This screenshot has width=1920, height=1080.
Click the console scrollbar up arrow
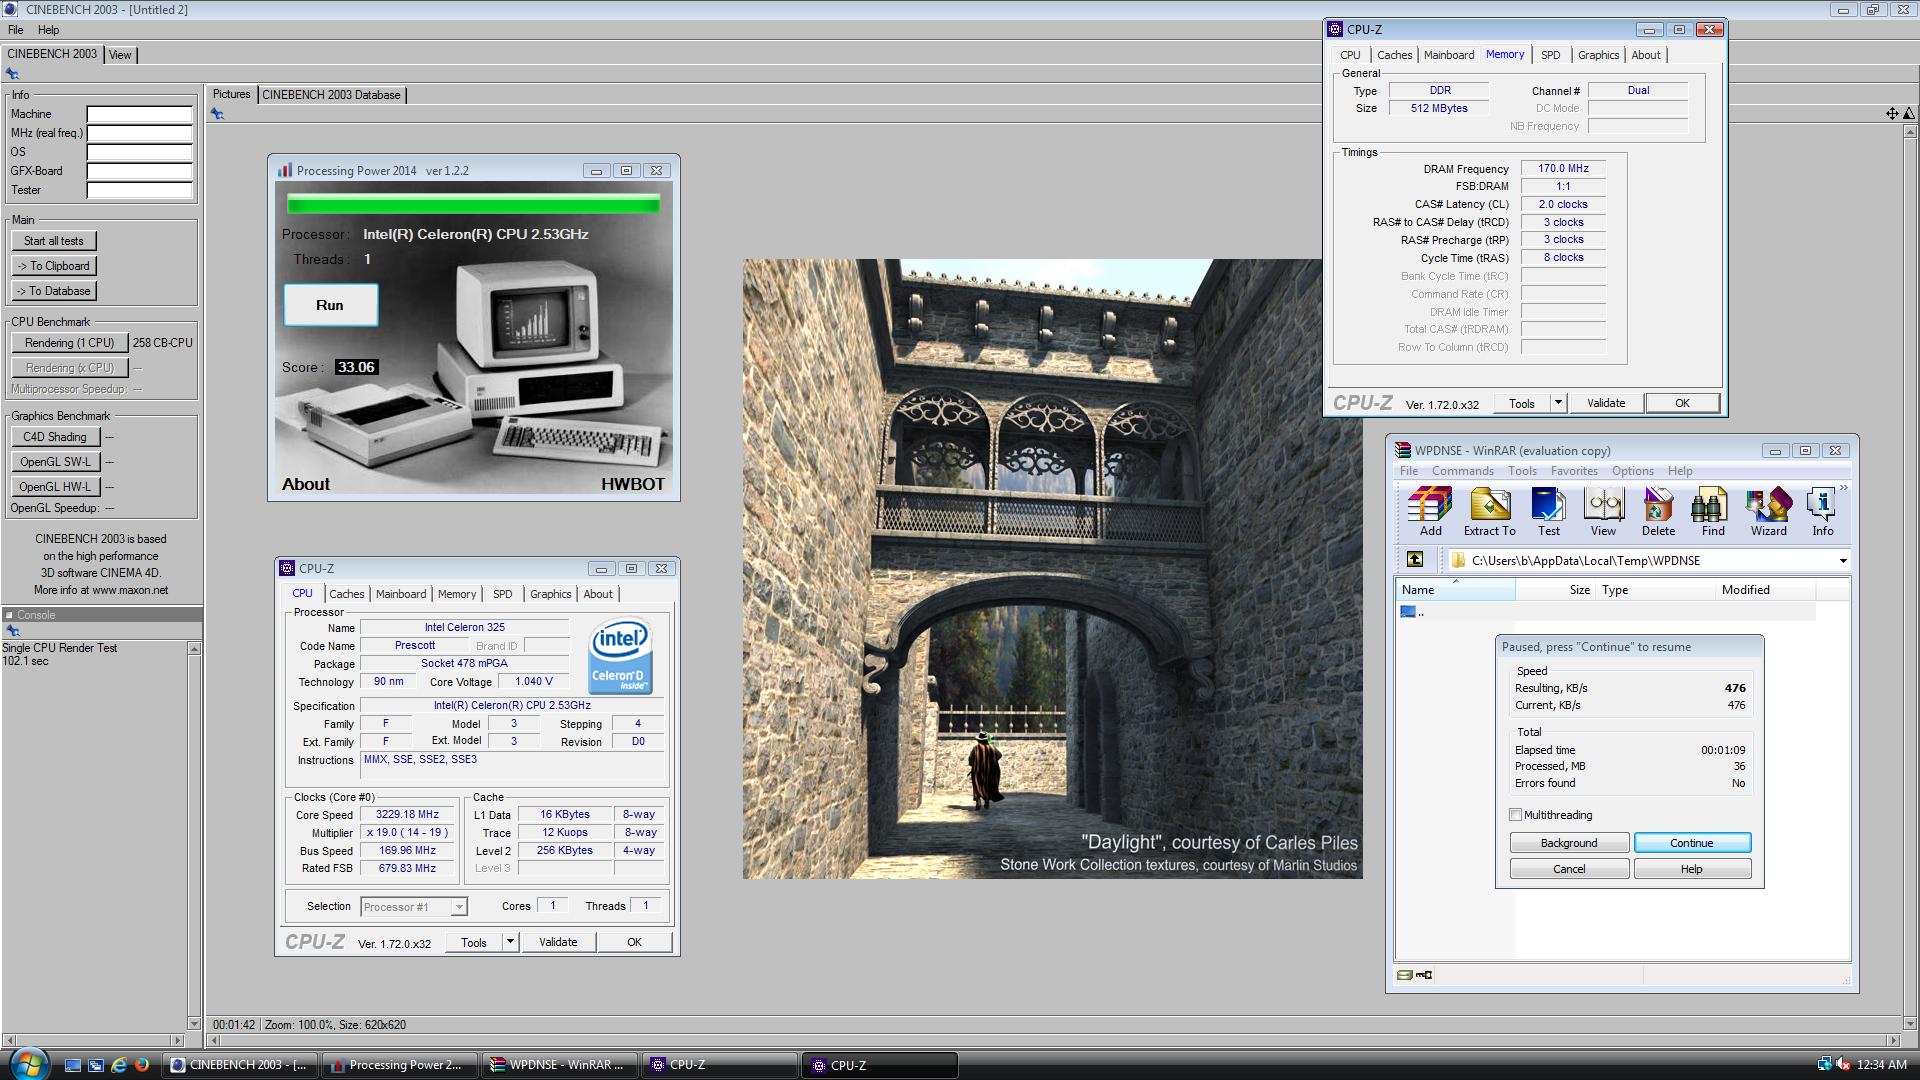pyautogui.click(x=194, y=649)
